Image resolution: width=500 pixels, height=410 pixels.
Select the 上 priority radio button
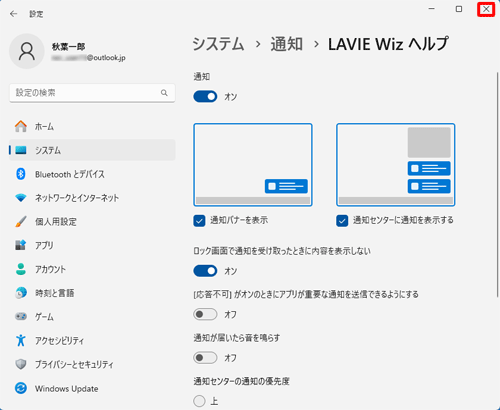(x=199, y=401)
